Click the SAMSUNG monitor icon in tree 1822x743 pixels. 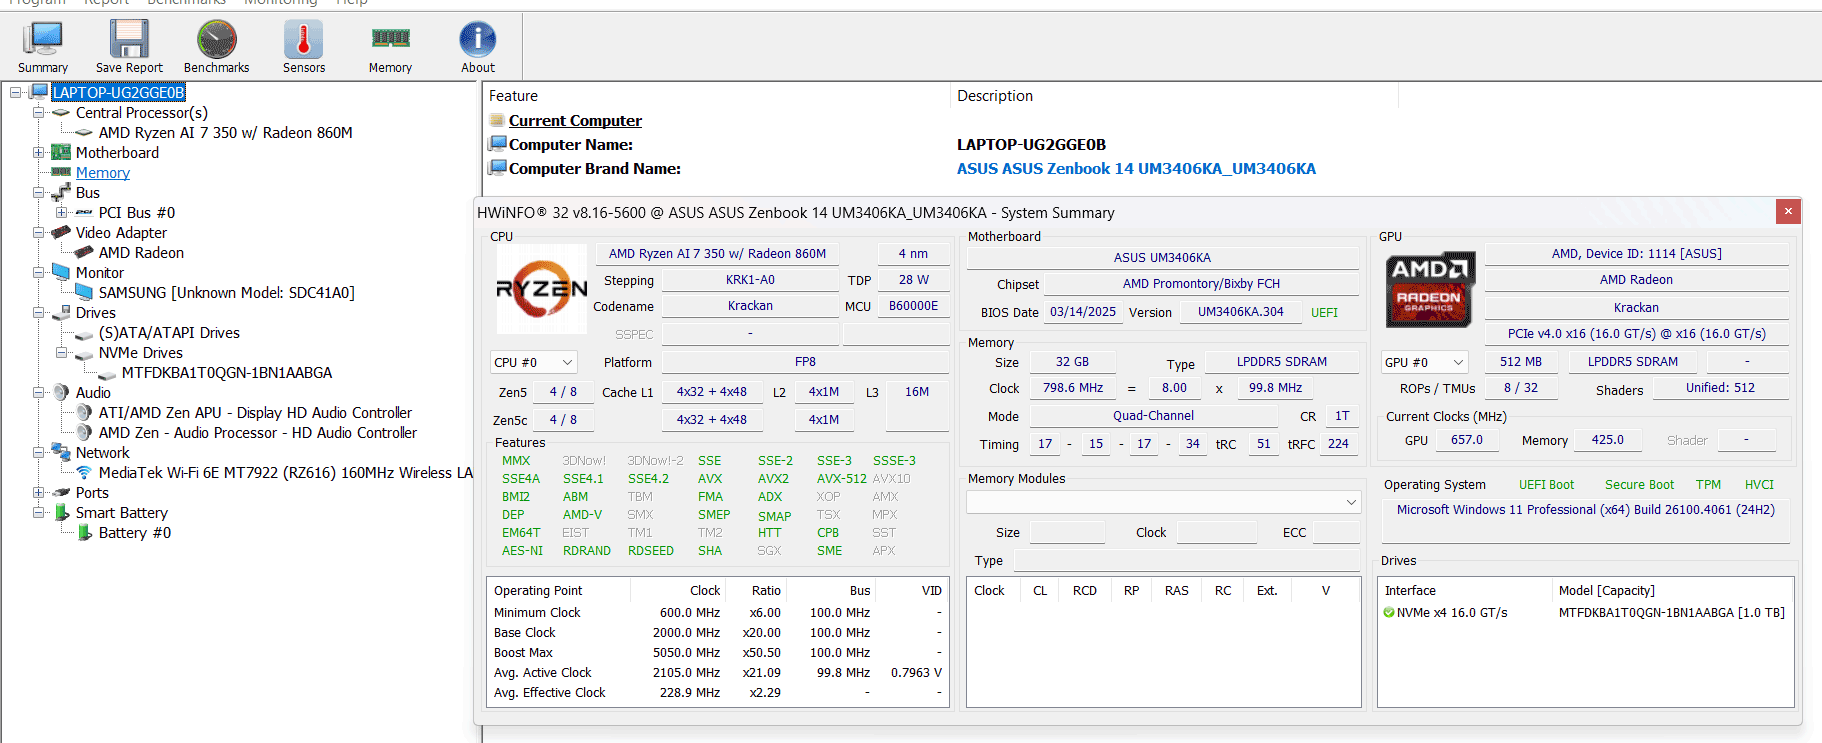tap(84, 292)
